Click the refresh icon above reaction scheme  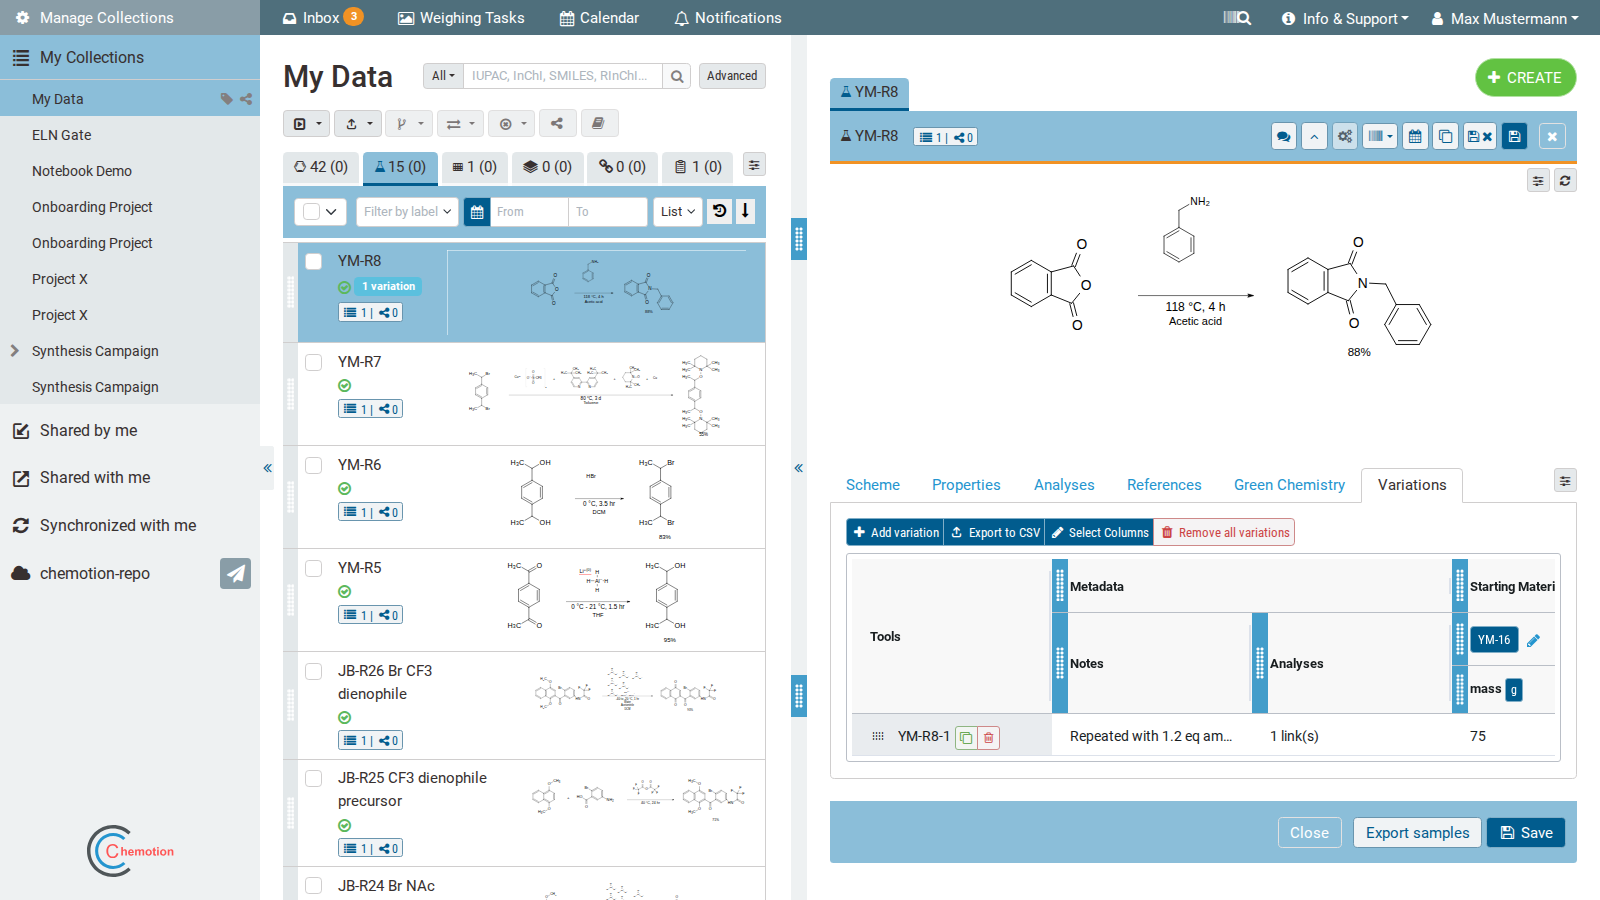click(1565, 180)
